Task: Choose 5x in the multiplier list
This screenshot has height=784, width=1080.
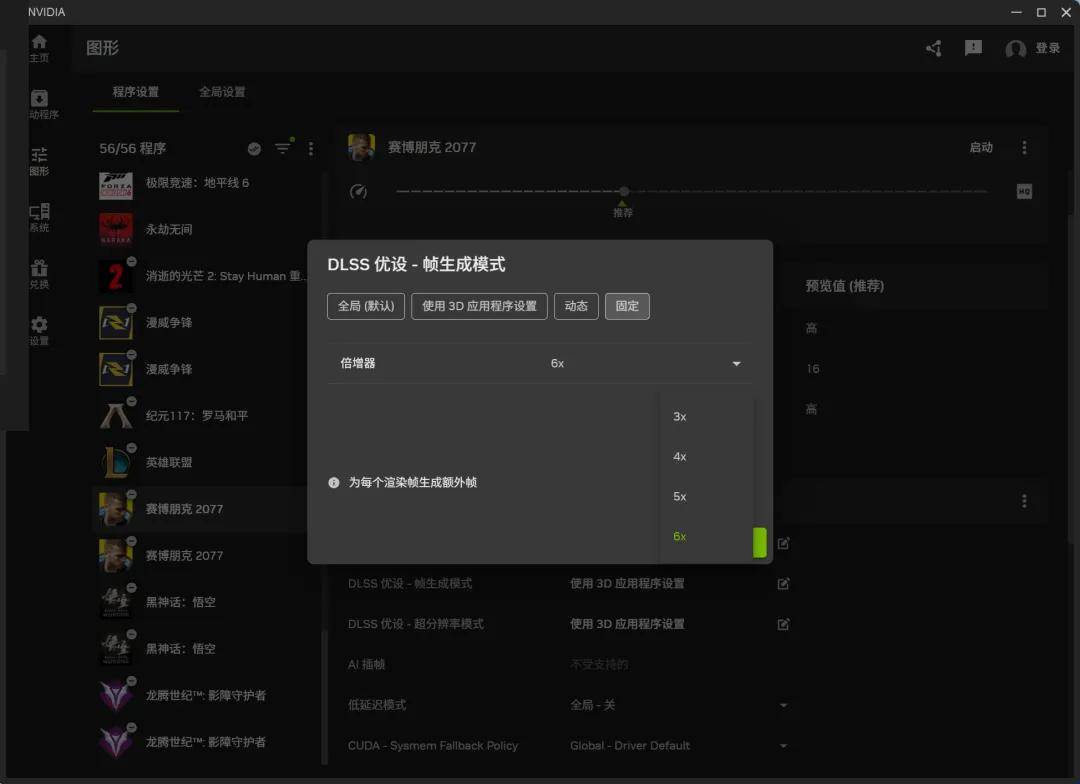Action: coord(707,497)
